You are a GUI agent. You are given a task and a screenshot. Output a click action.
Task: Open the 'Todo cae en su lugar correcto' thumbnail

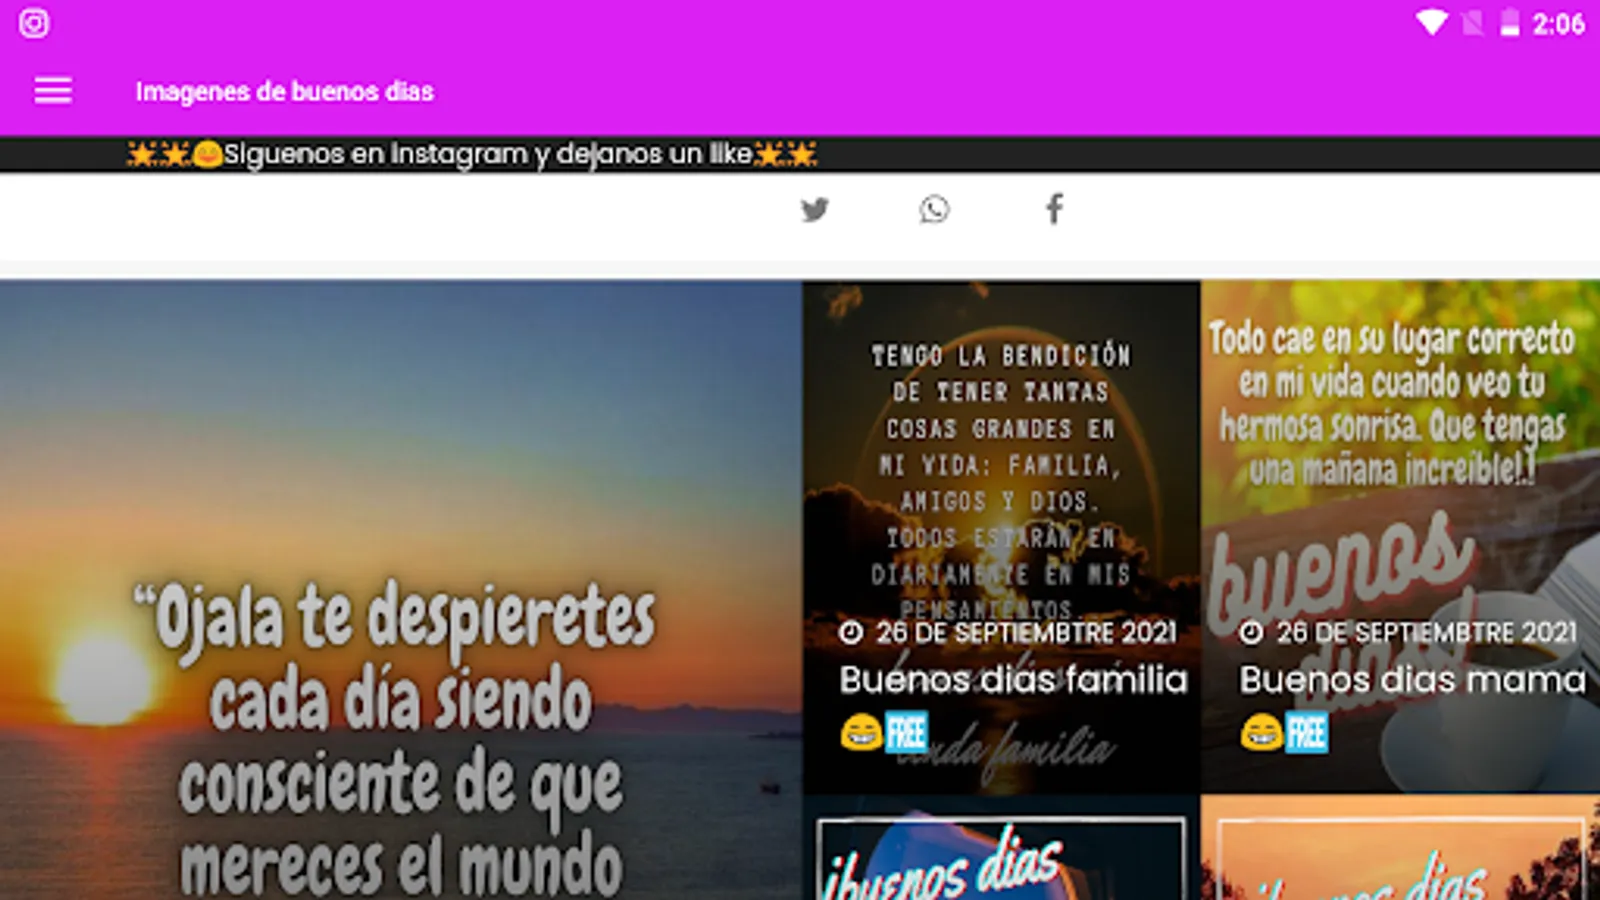(1400, 537)
